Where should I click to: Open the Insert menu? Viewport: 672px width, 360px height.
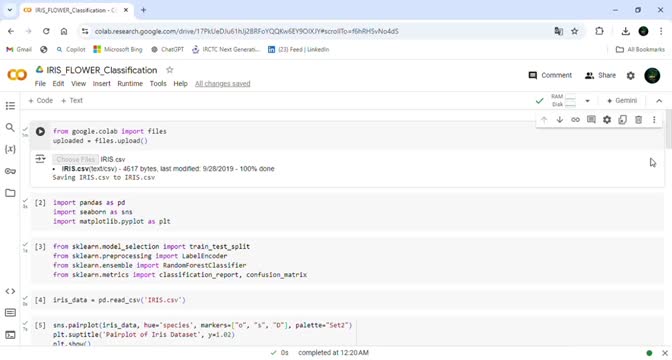[102, 84]
